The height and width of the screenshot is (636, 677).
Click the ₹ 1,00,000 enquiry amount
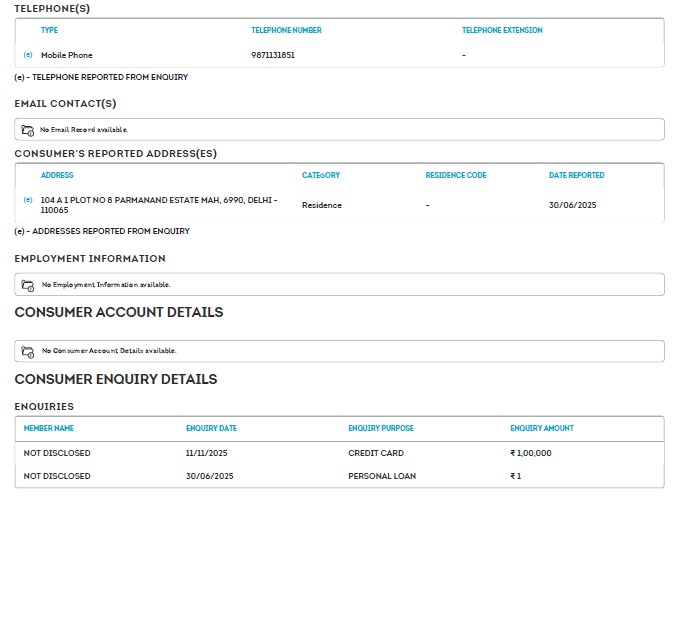click(x=531, y=453)
